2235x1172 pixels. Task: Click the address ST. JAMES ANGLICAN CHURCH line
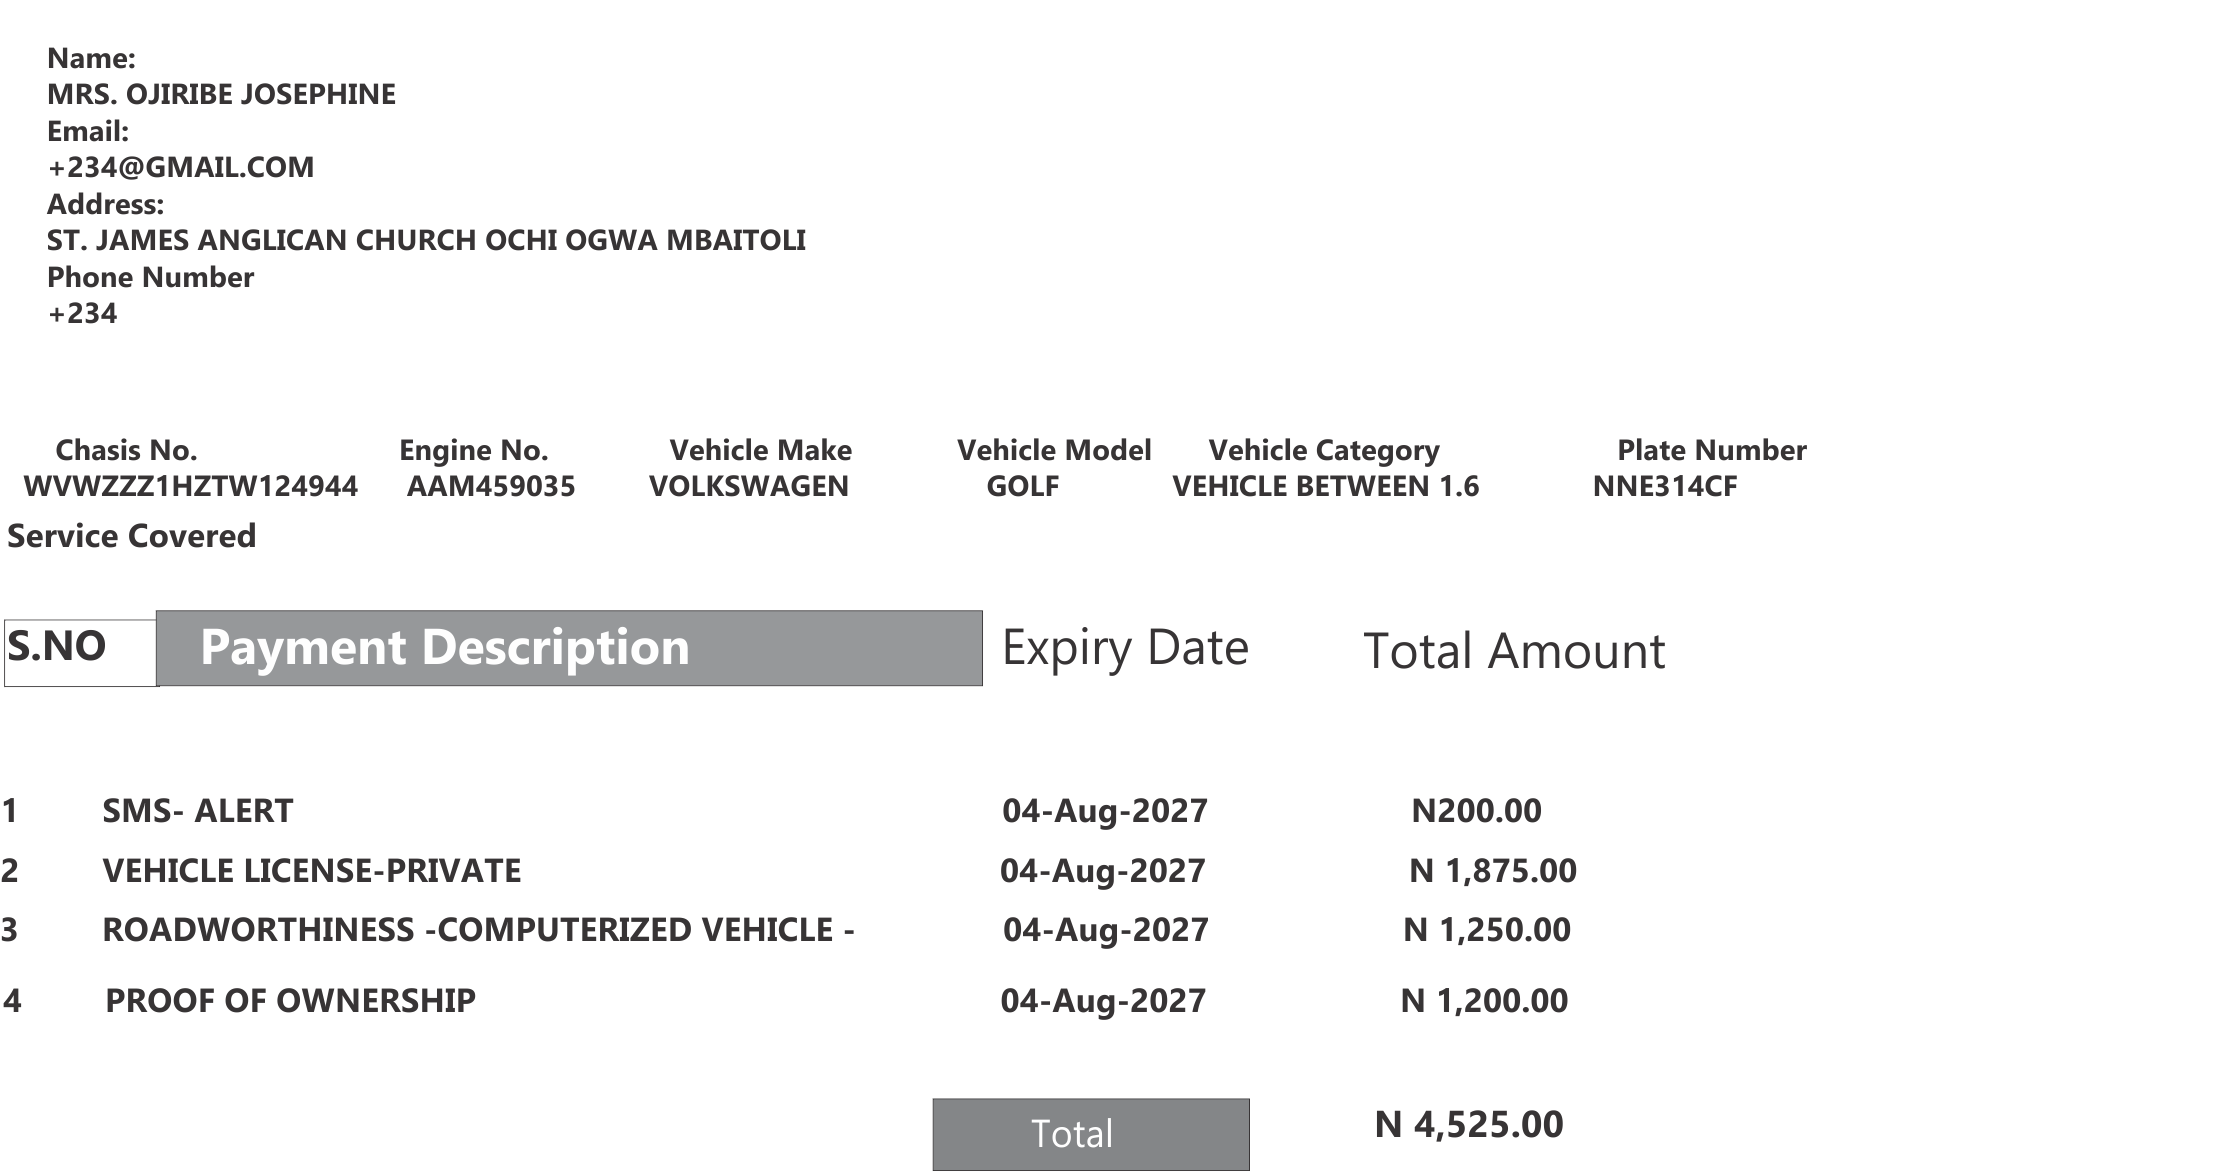[x=426, y=240]
